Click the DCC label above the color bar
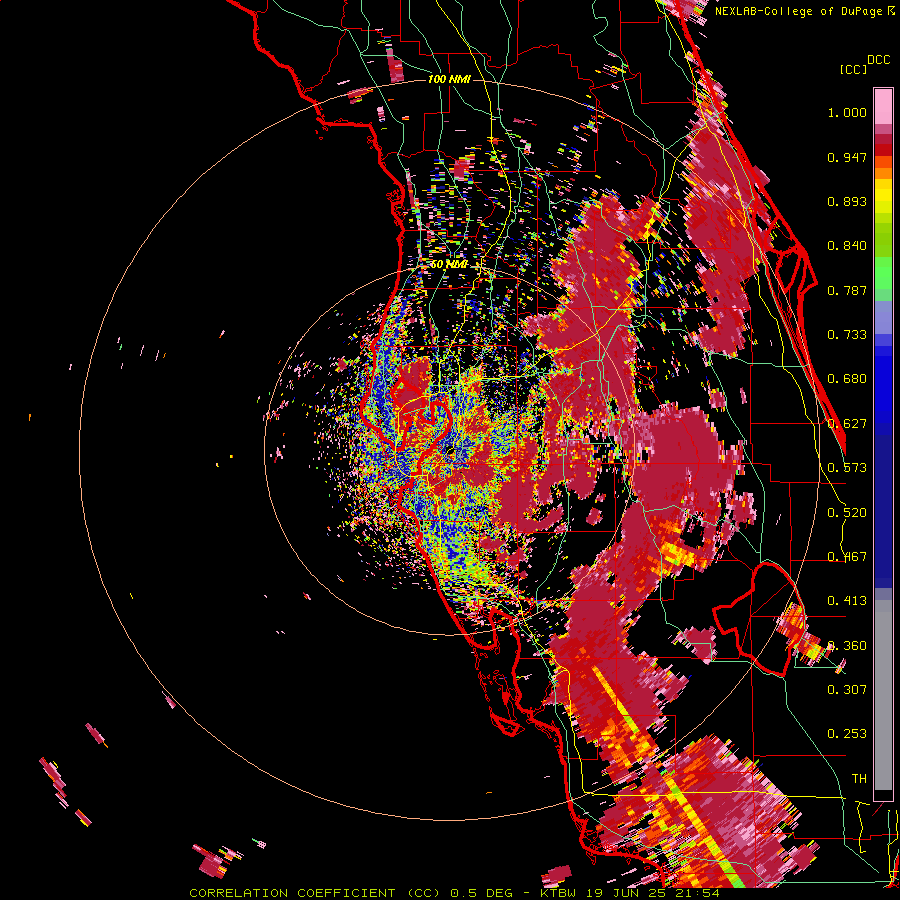This screenshot has width=900, height=900. click(x=878, y=60)
